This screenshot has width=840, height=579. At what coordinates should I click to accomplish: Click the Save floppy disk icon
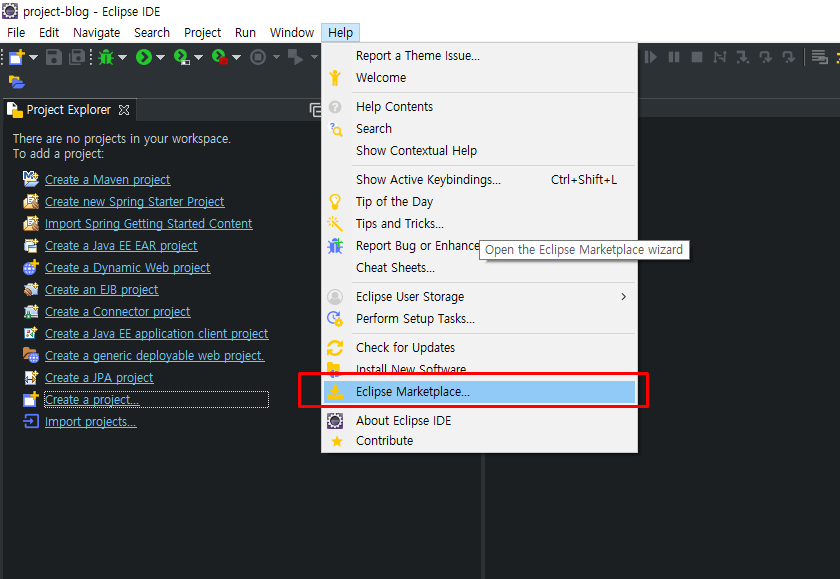coord(54,57)
